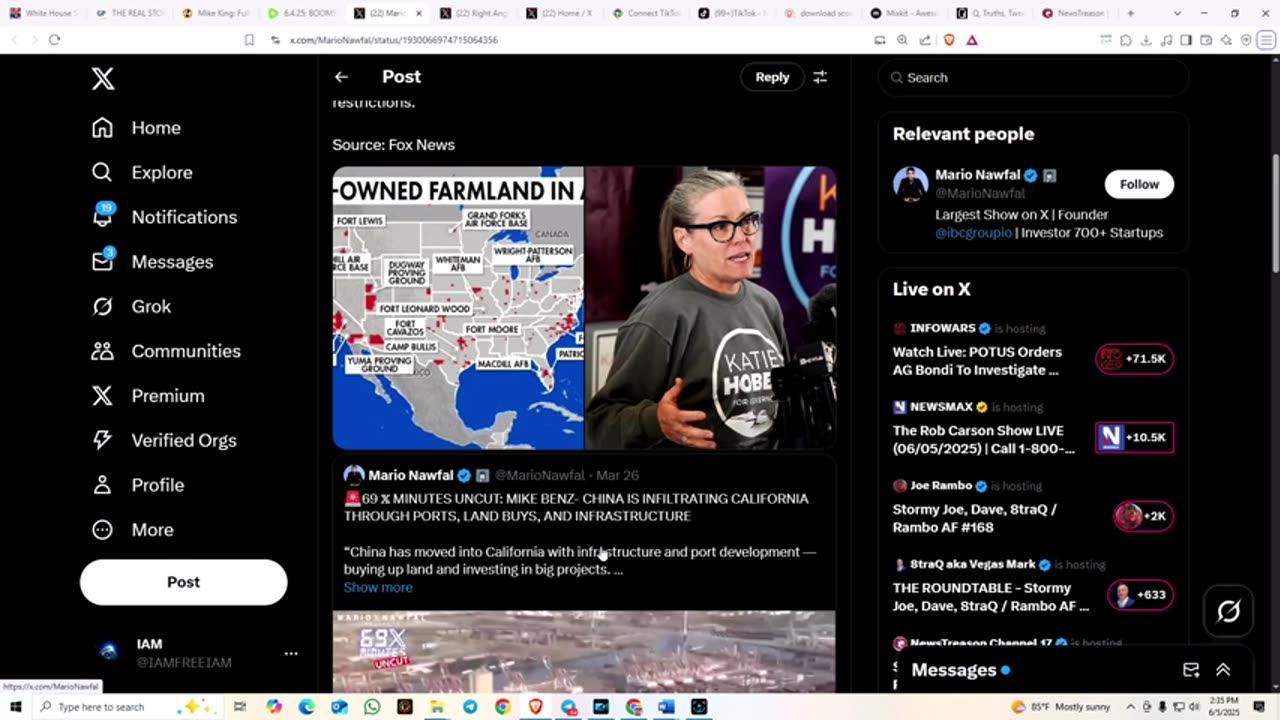The width and height of the screenshot is (1280, 720).
Task: Join Joe Rambo's live space +2K
Action: 1143,516
